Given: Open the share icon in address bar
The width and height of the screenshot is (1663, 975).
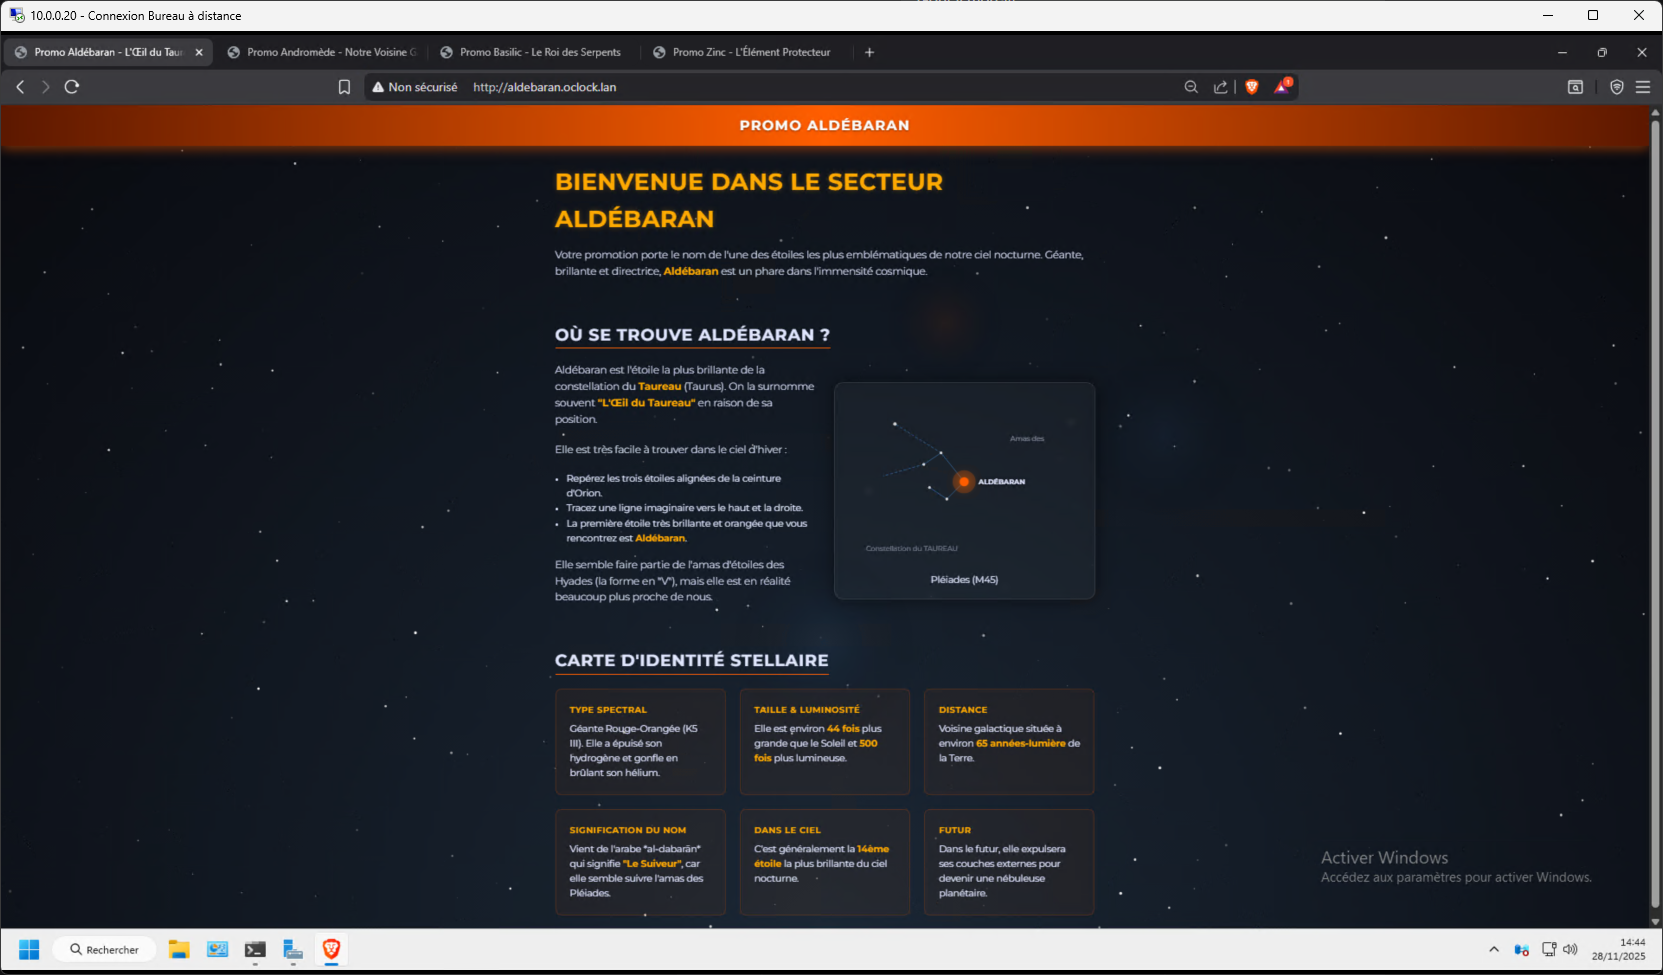Looking at the screenshot, I should [x=1220, y=87].
